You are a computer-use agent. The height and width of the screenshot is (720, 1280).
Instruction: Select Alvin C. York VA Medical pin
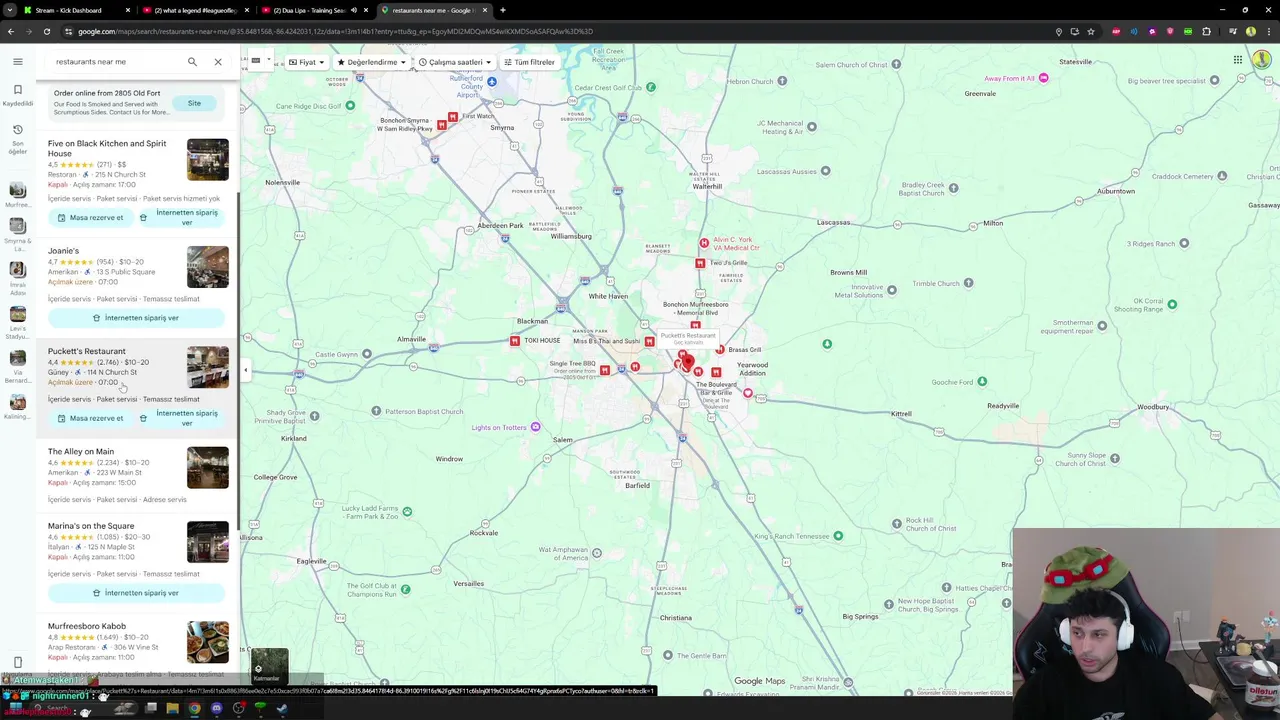[x=704, y=243]
